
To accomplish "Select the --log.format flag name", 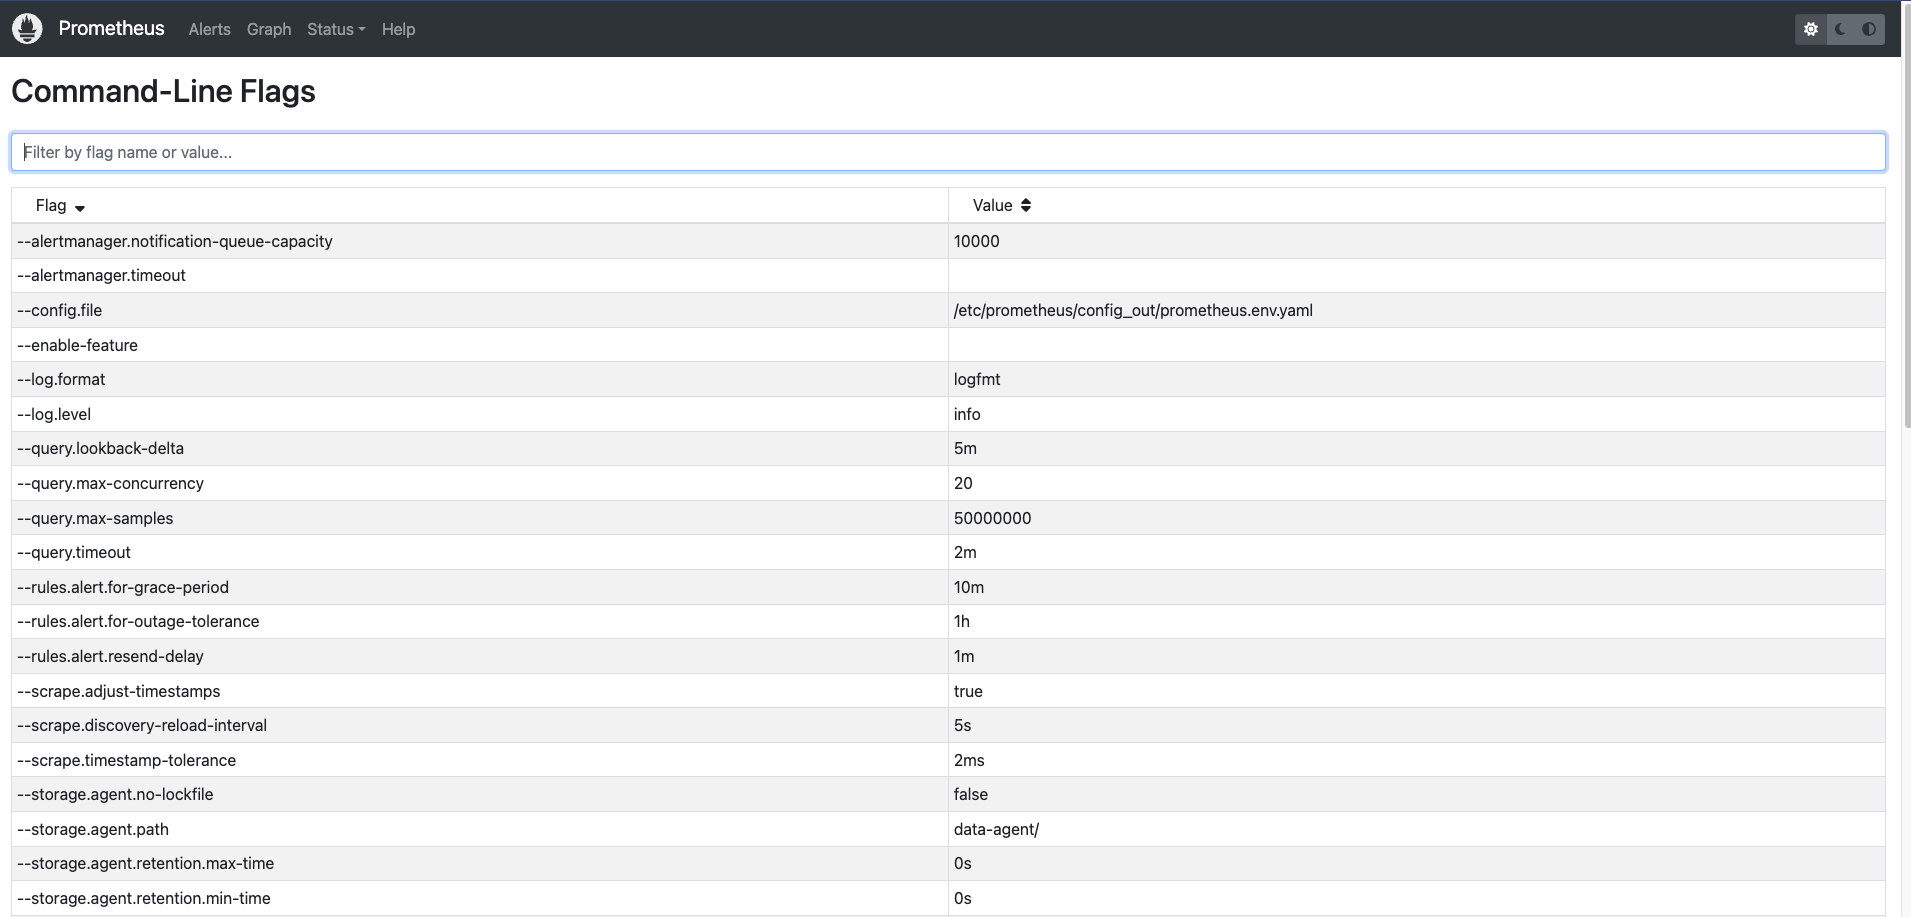I will click(x=61, y=379).
